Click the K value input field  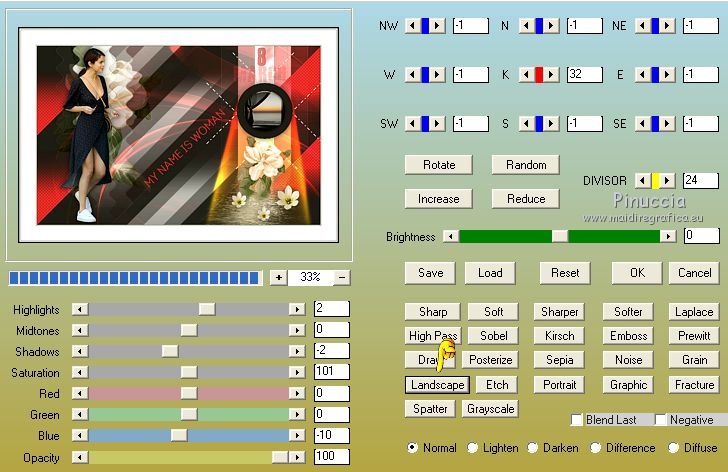(585, 74)
